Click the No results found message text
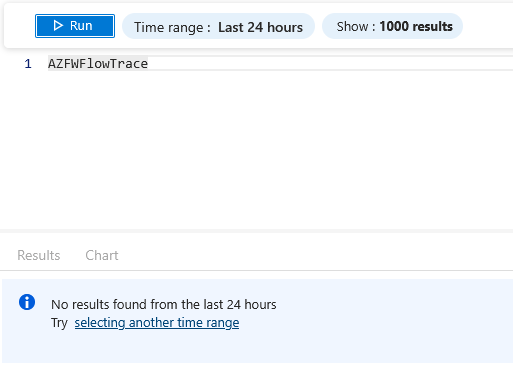Image resolution: width=513 pixels, height=376 pixels. (x=164, y=304)
